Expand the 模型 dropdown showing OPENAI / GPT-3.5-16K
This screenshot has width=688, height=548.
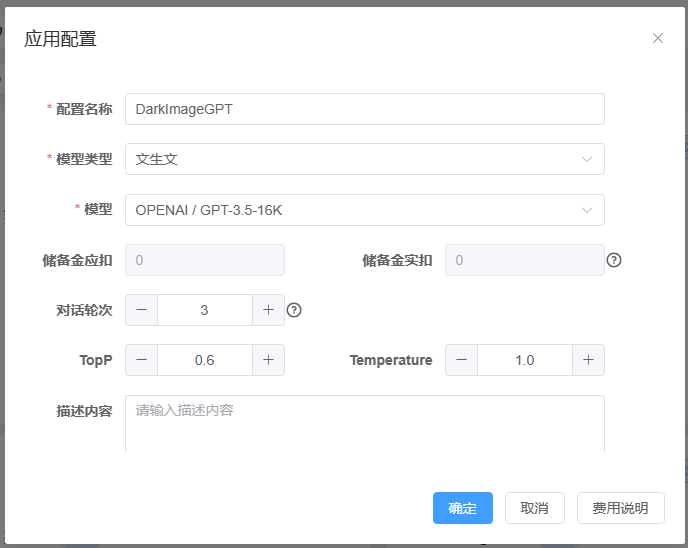[x=364, y=210]
